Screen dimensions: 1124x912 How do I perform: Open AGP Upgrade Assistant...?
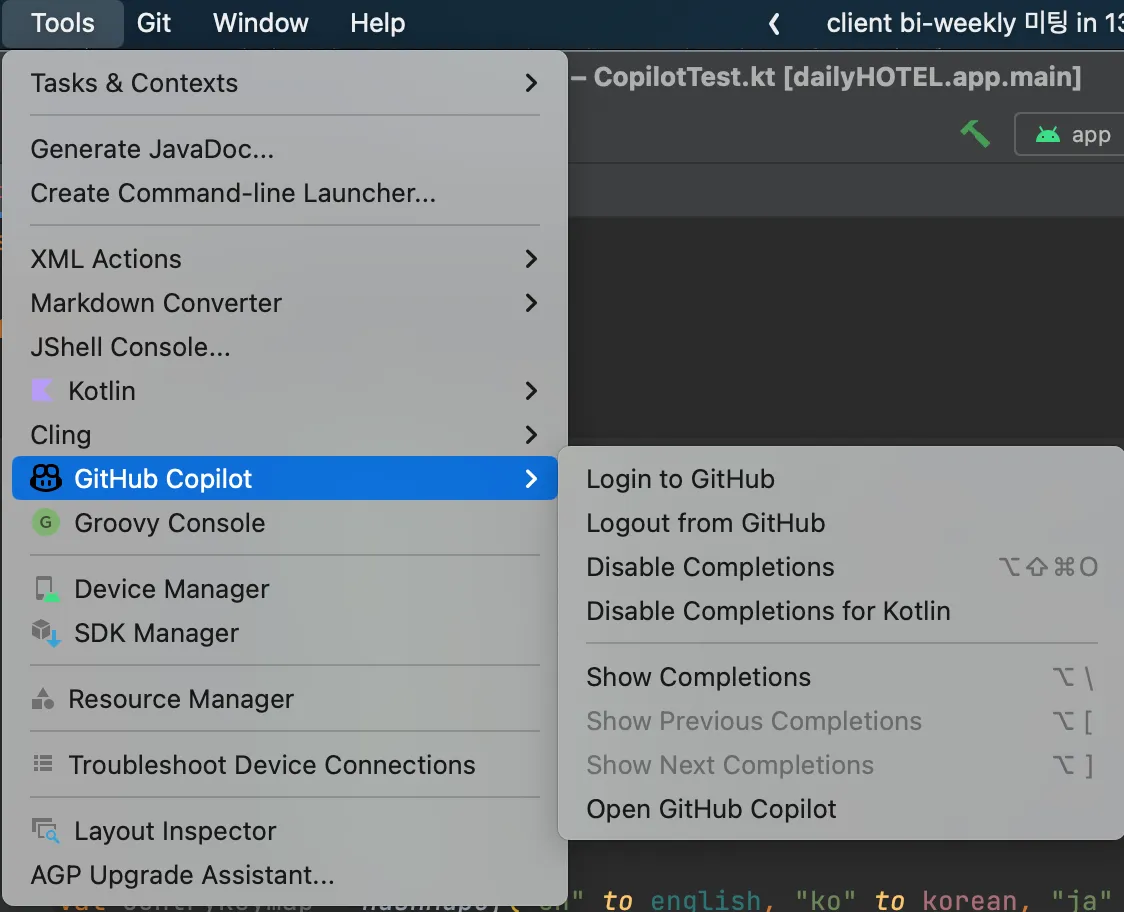285,875
